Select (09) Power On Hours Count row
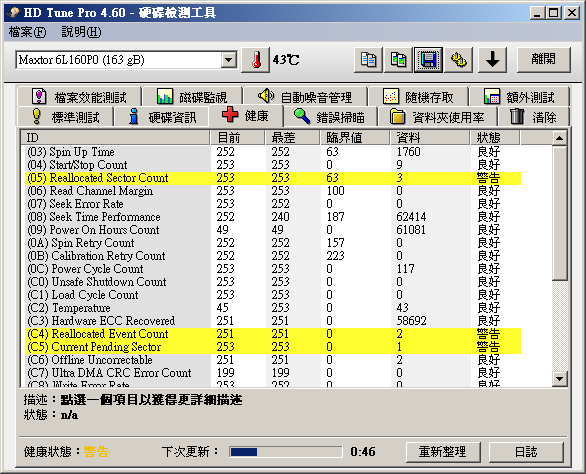This screenshot has width=586, height=474. coord(274,230)
